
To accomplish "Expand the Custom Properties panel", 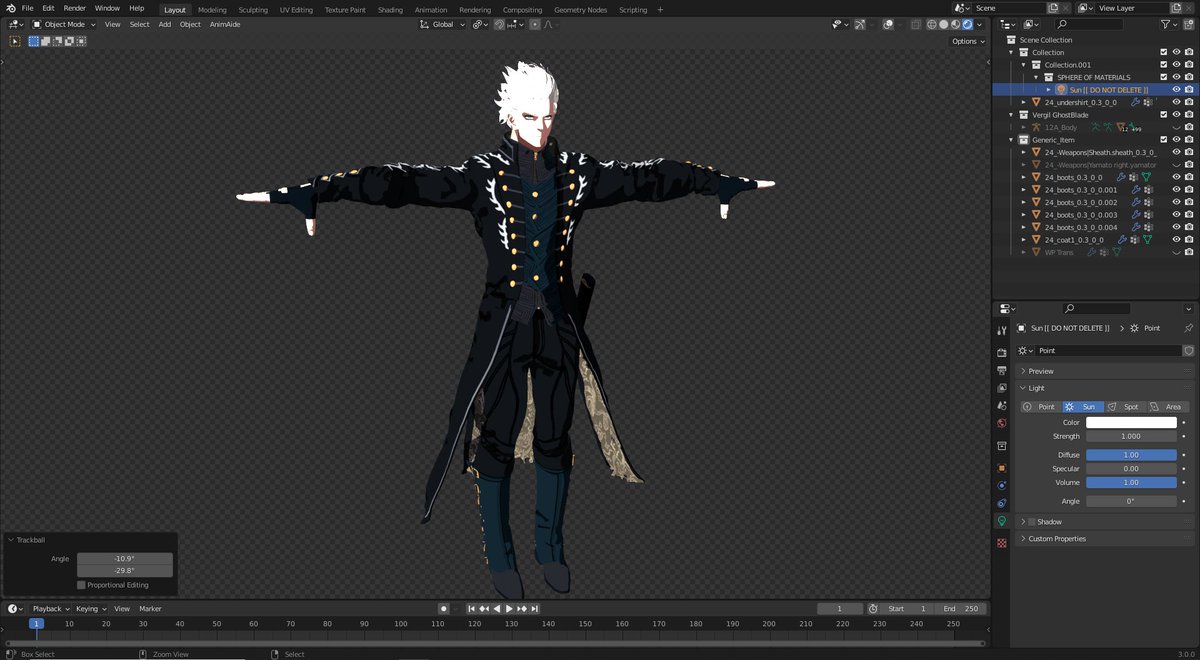I will [1023, 538].
